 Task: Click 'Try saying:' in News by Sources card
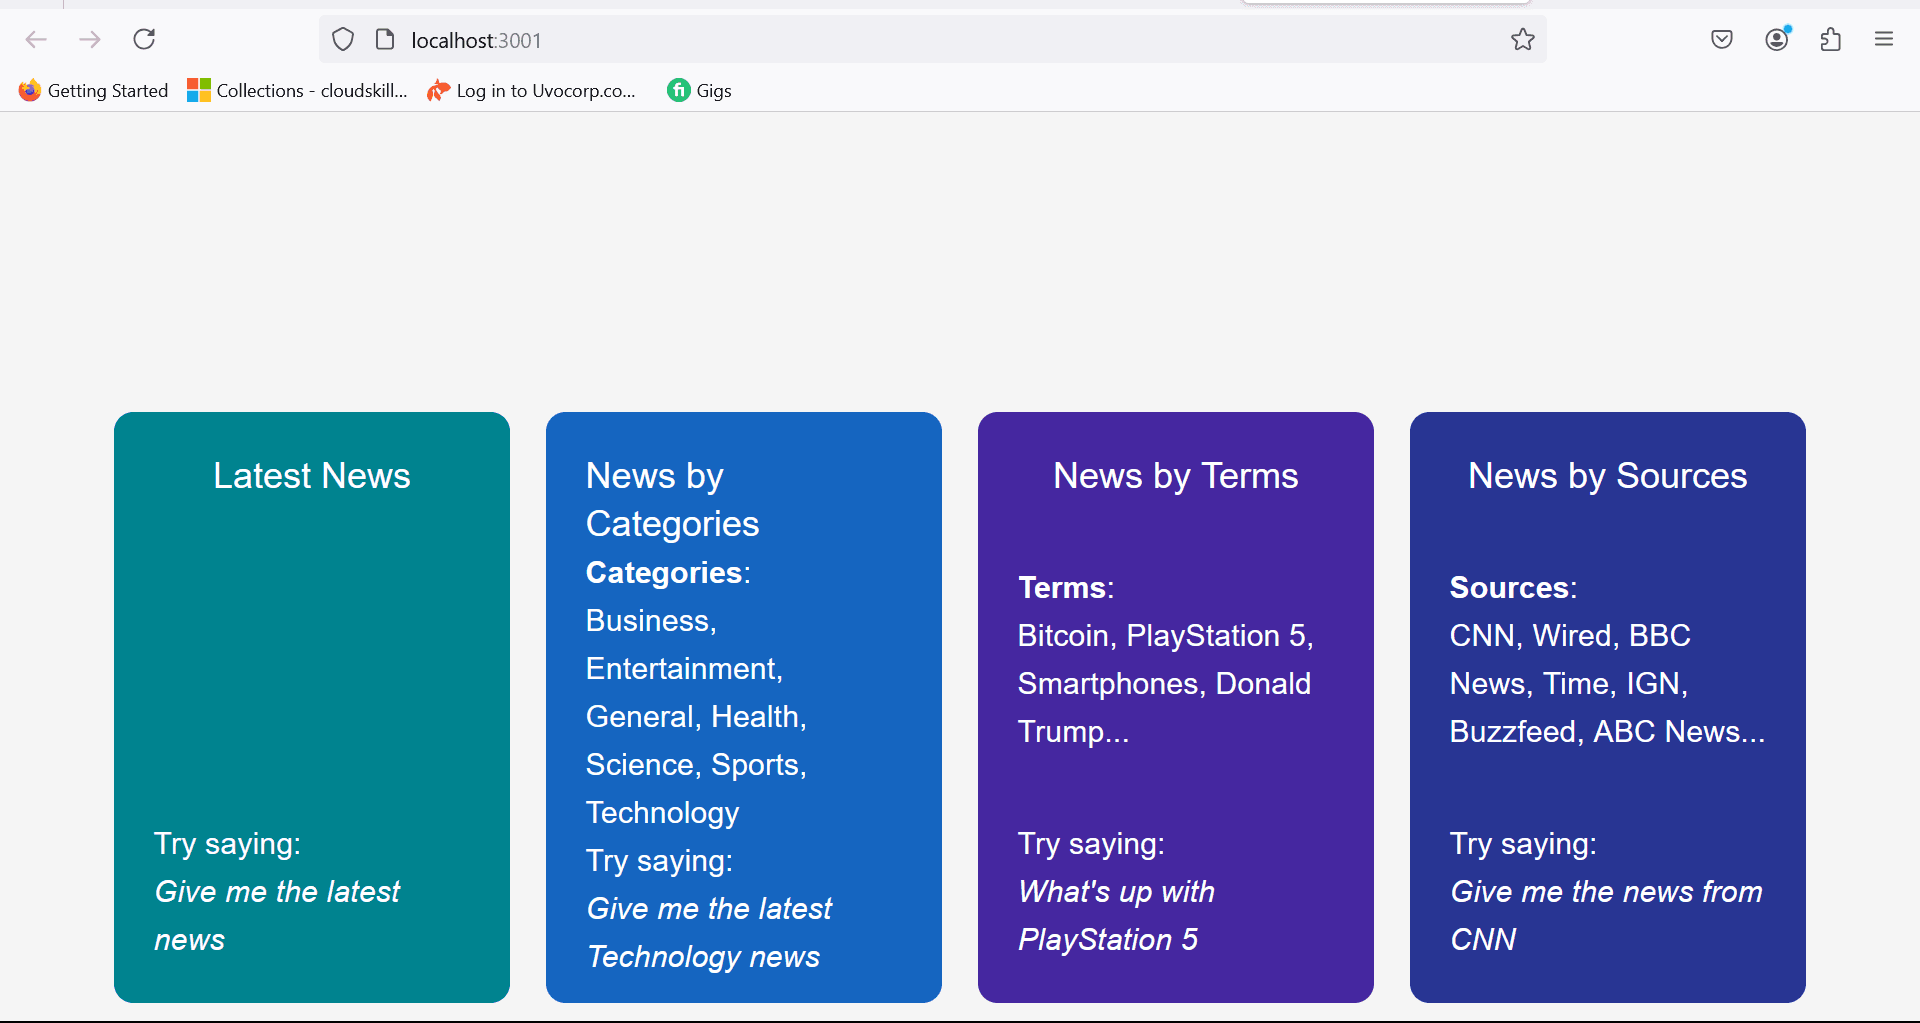point(1523,844)
